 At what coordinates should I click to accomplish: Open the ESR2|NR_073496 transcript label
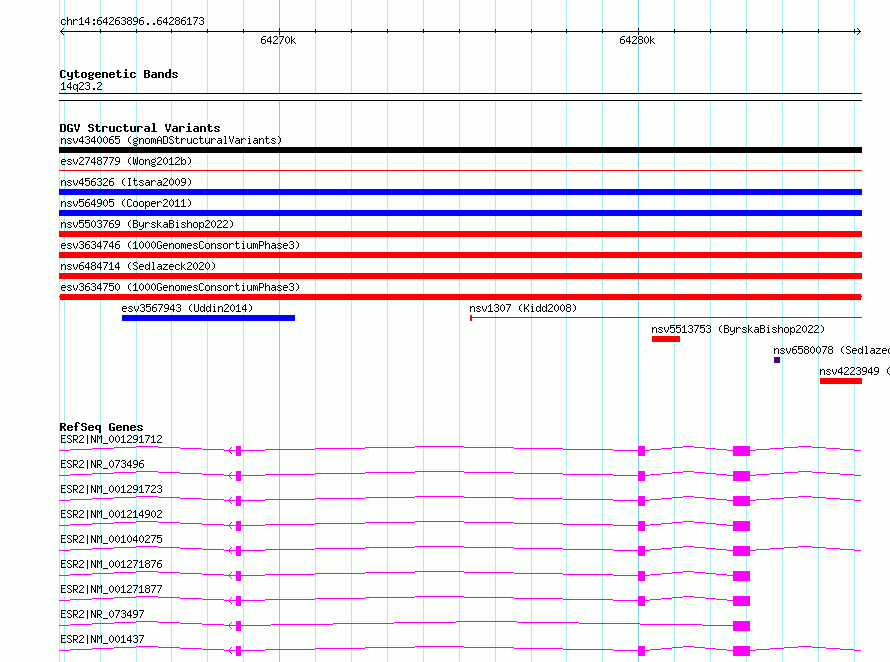pyautogui.click(x=102, y=464)
